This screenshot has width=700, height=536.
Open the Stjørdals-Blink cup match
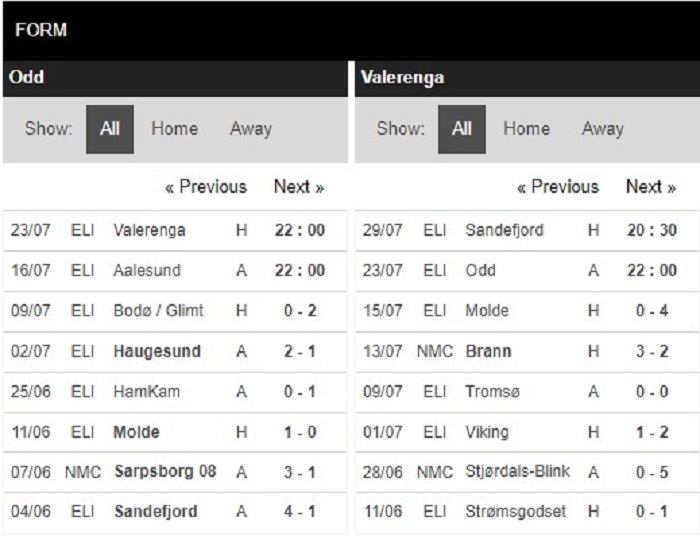click(527, 472)
